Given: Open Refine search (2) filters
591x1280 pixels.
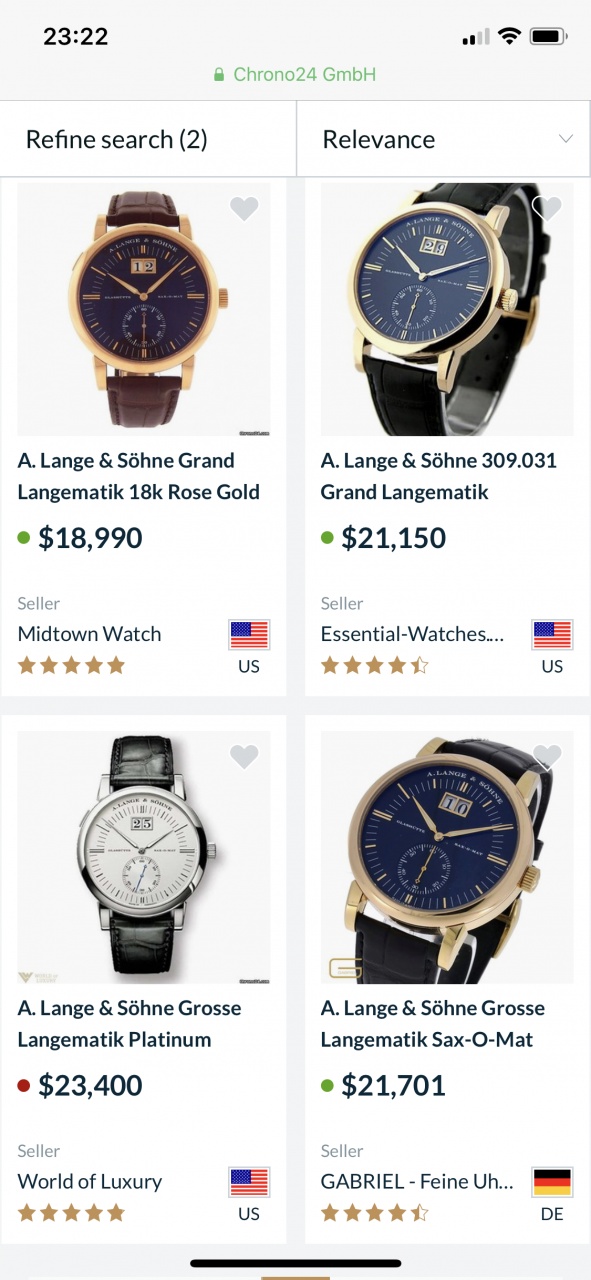Looking at the screenshot, I should [148, 139].
